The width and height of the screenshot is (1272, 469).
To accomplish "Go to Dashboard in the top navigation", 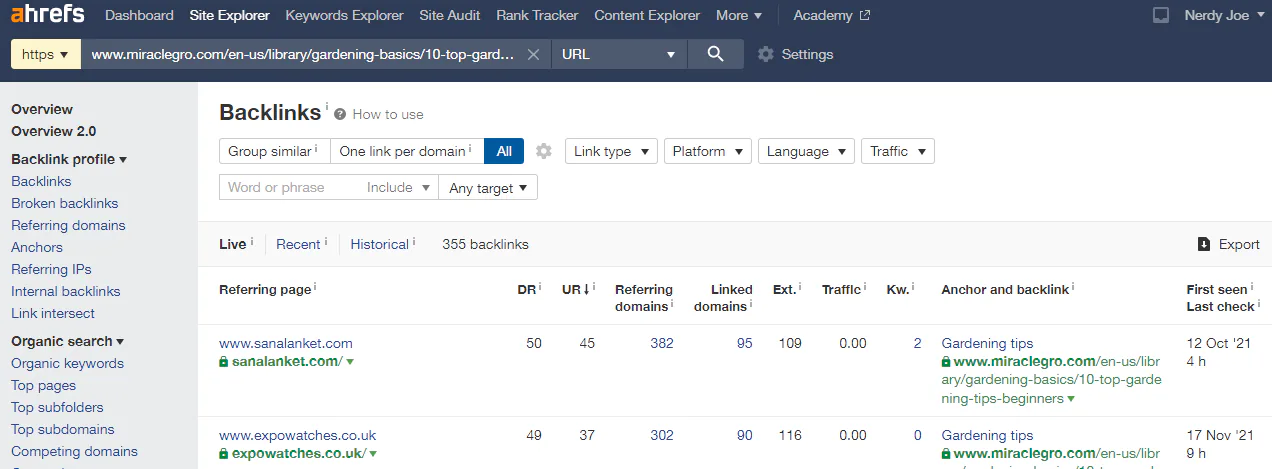I will coord(138,15).
